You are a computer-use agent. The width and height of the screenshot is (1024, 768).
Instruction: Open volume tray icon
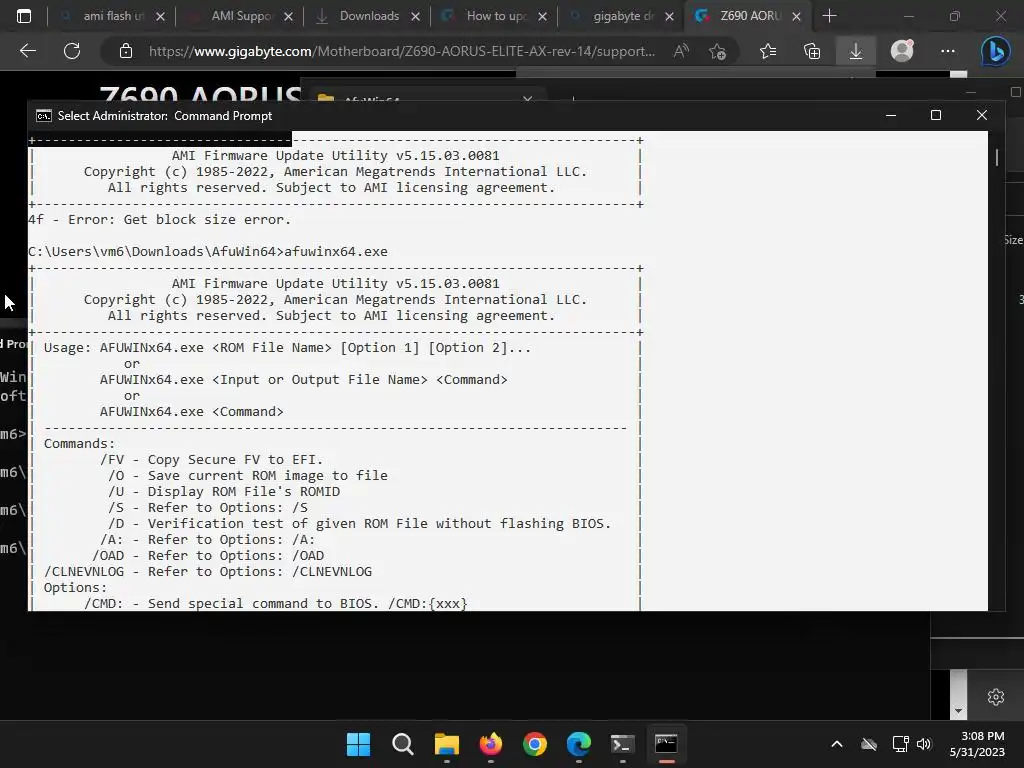pos(923,744)
